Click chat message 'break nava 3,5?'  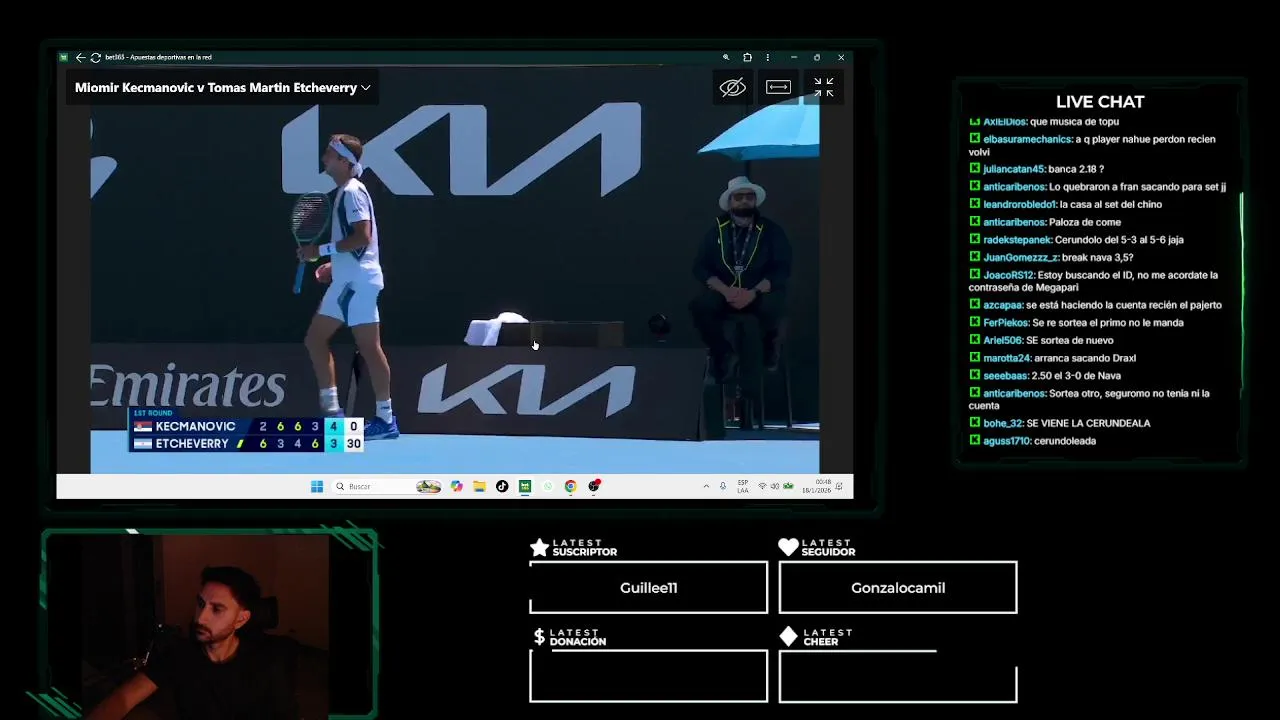[1097, 258]
